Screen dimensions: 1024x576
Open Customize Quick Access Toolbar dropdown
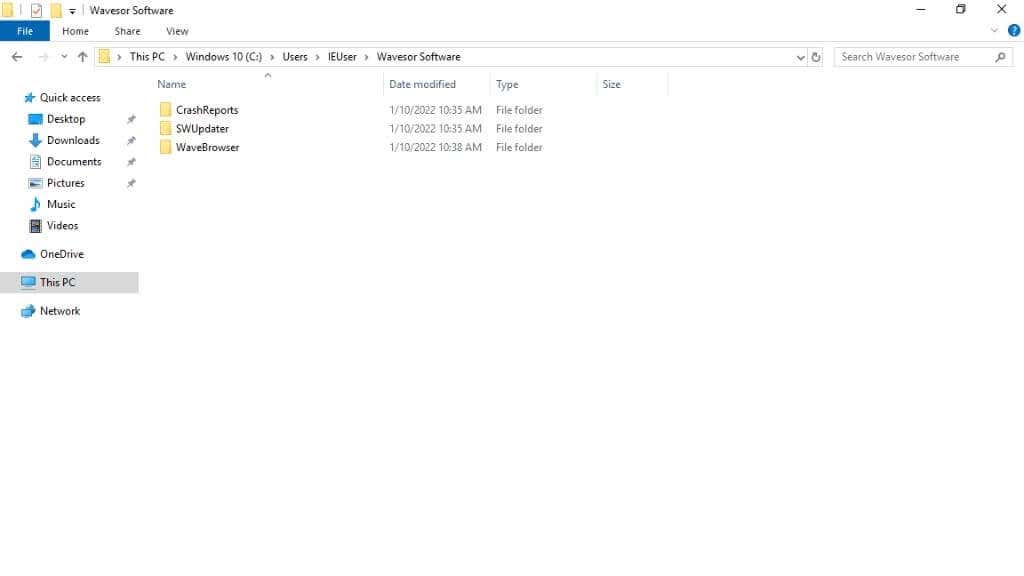[72, 11]
